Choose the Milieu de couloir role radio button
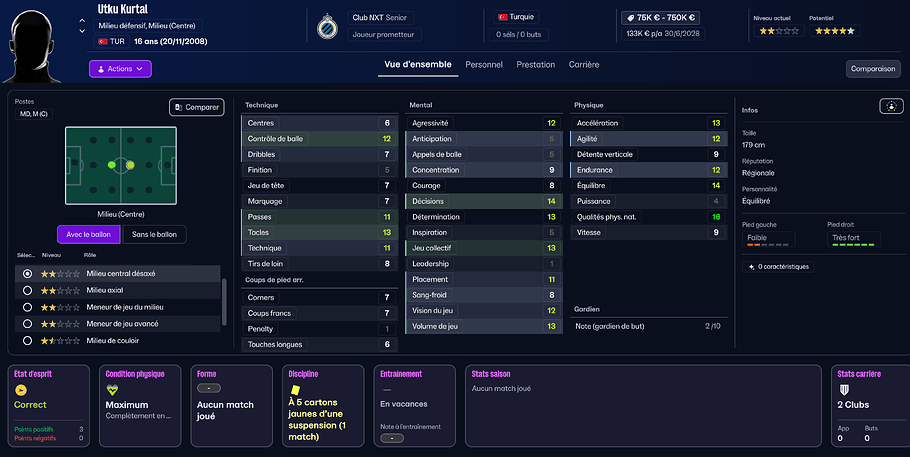Screen dimensions: 910x457 coord(27,341)
